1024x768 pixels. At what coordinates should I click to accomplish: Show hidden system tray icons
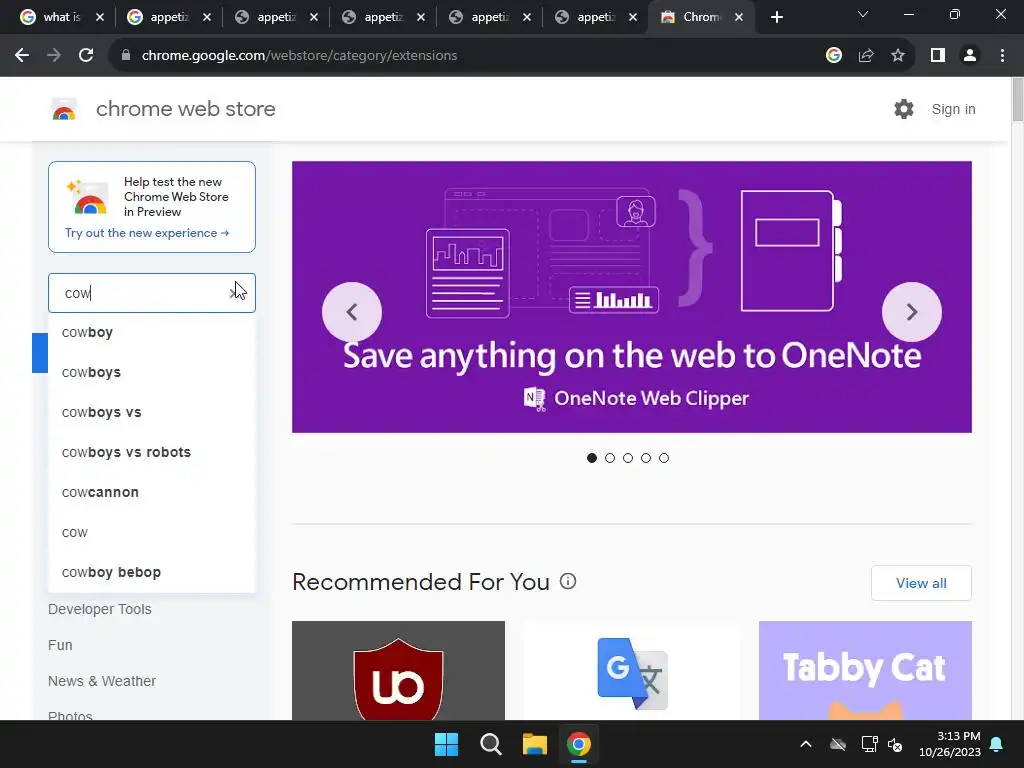(x=806, y=744)
